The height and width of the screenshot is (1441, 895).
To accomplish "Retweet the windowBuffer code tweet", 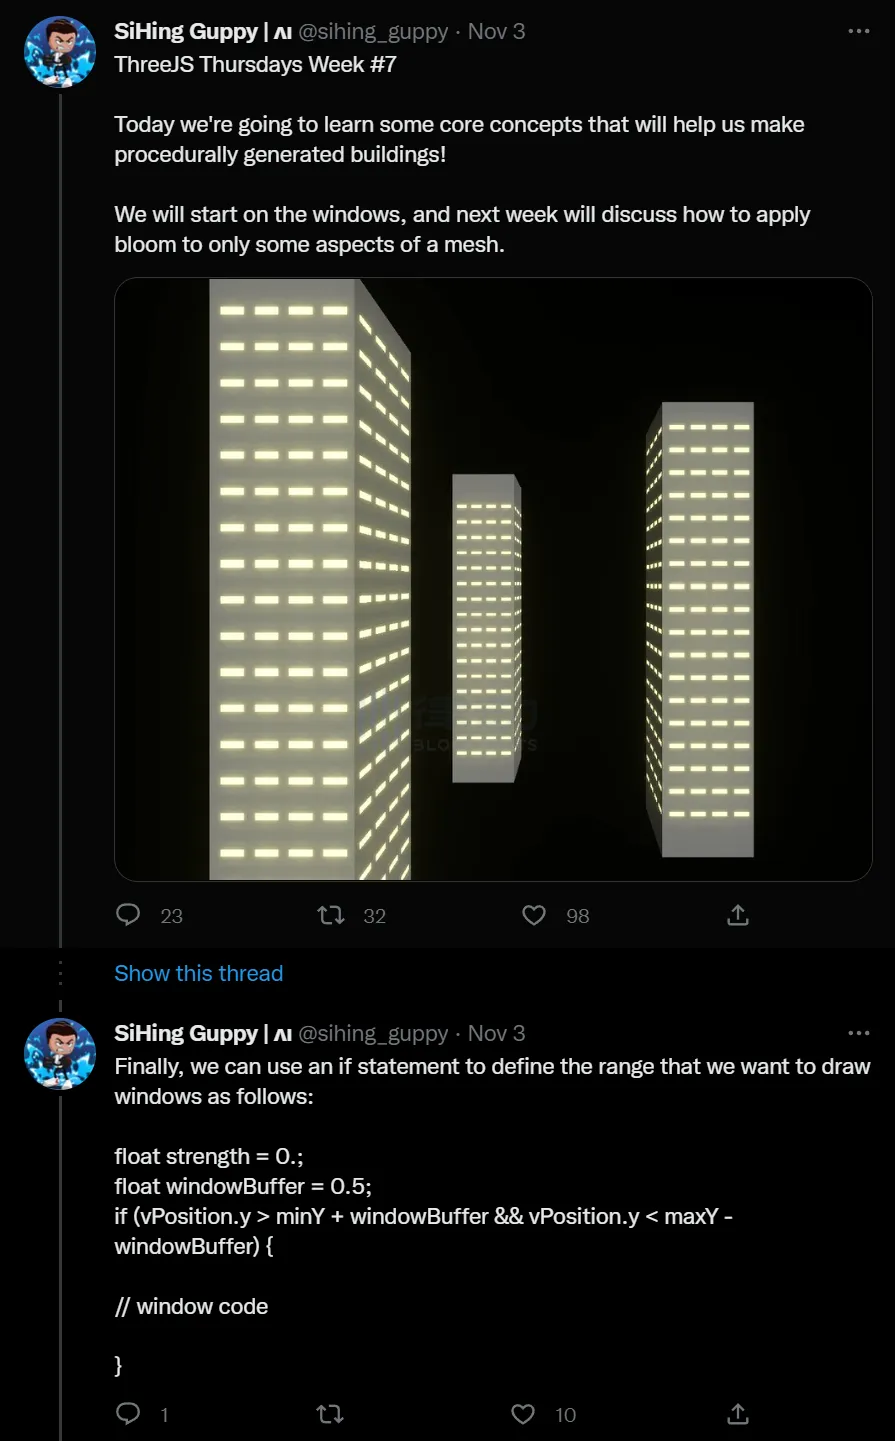I will 330,1413.
